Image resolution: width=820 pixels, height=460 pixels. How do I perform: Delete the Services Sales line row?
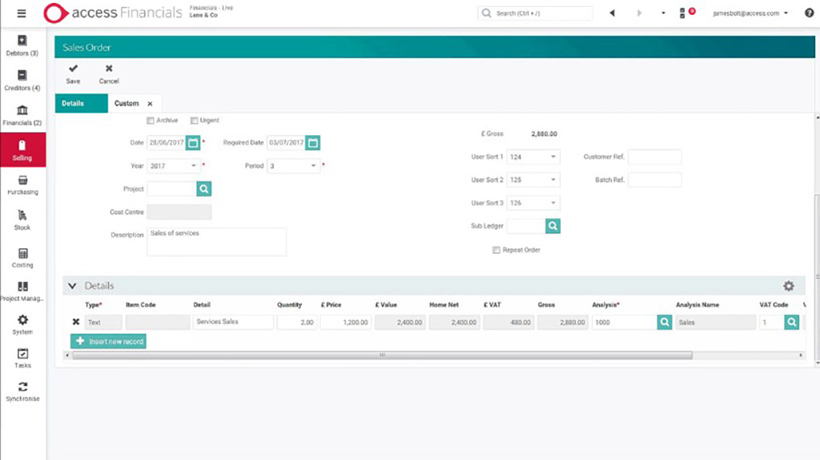pyautogui.click(x=76, y=322)
